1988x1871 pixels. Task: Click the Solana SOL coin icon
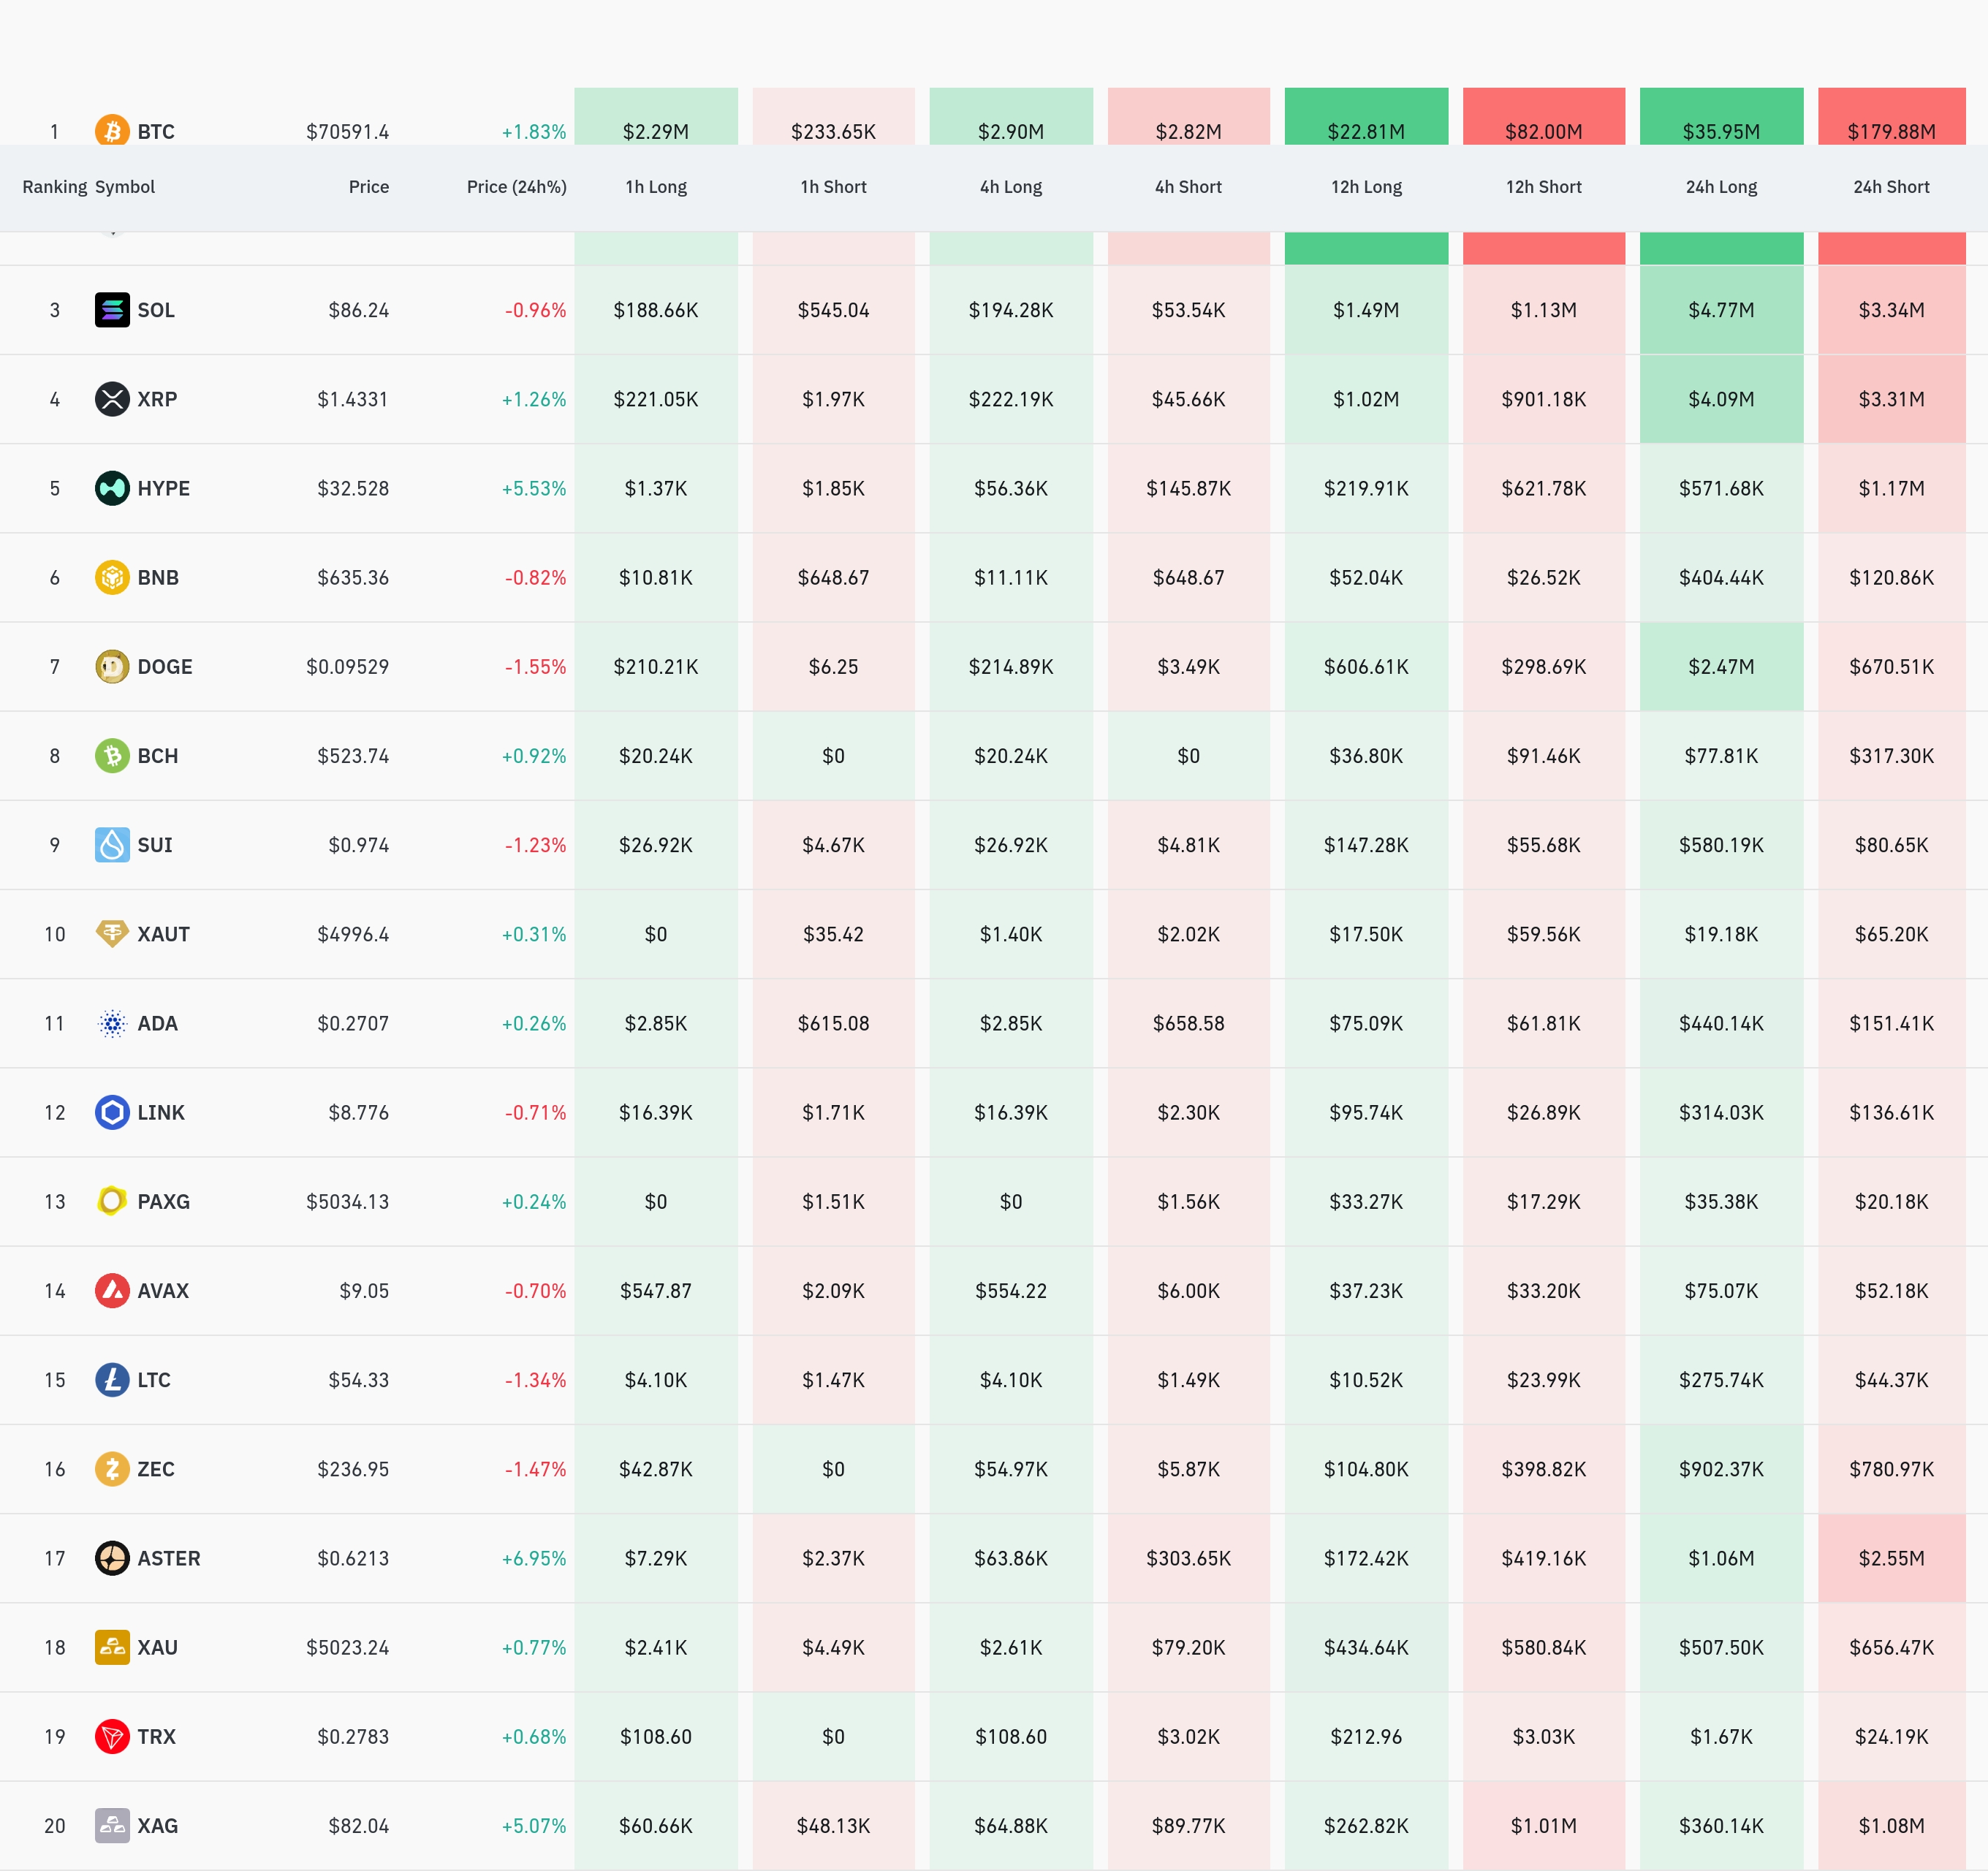click(112, 310)
